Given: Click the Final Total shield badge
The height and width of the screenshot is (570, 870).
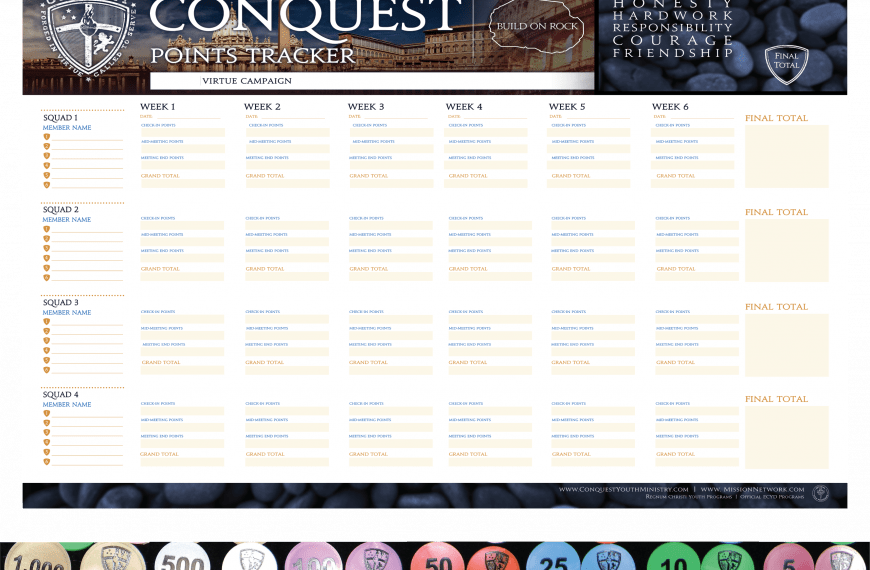Looking at the screenshot, I should (786, 64).
